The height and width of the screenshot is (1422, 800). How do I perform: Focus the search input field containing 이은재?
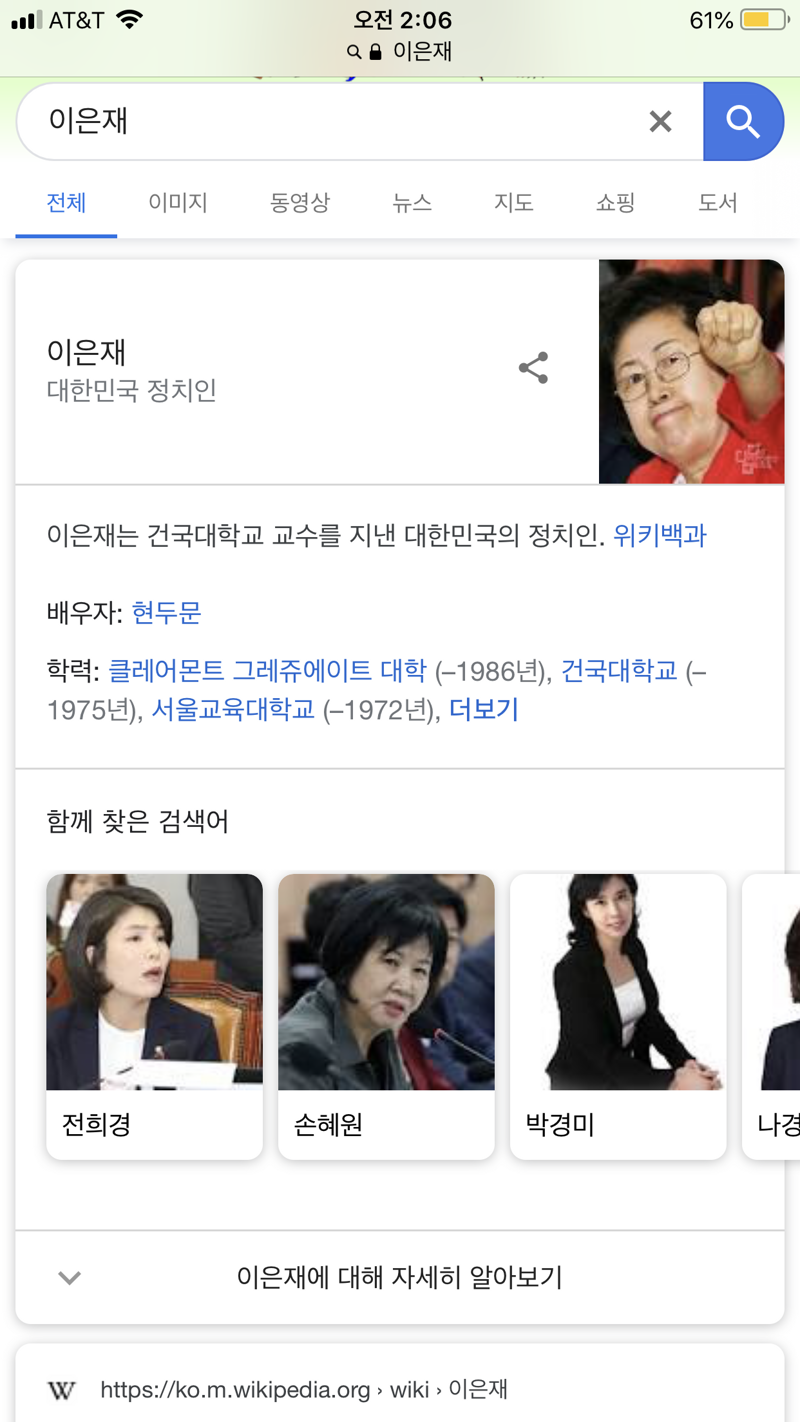(x=330, y=121)
